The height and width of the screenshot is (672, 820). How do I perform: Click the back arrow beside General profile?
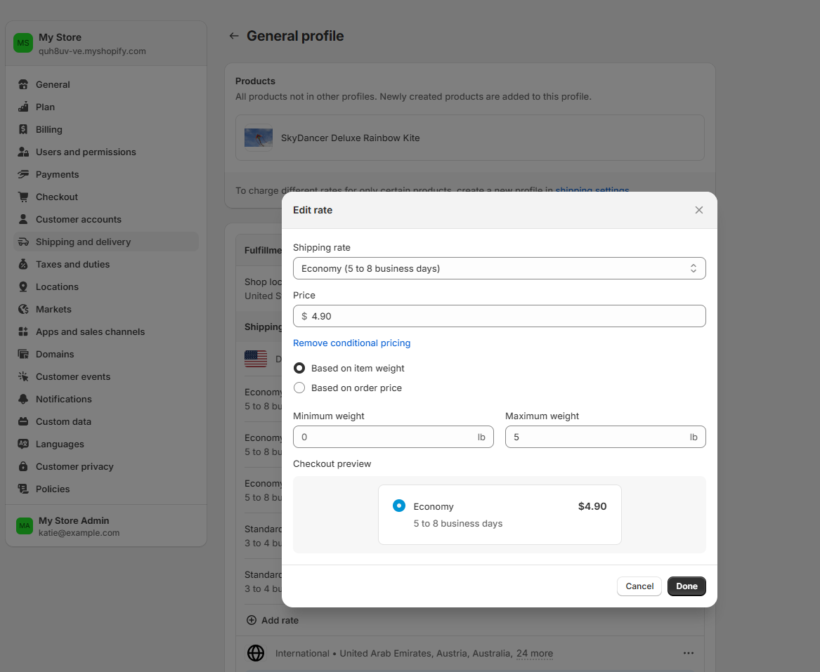232,35
